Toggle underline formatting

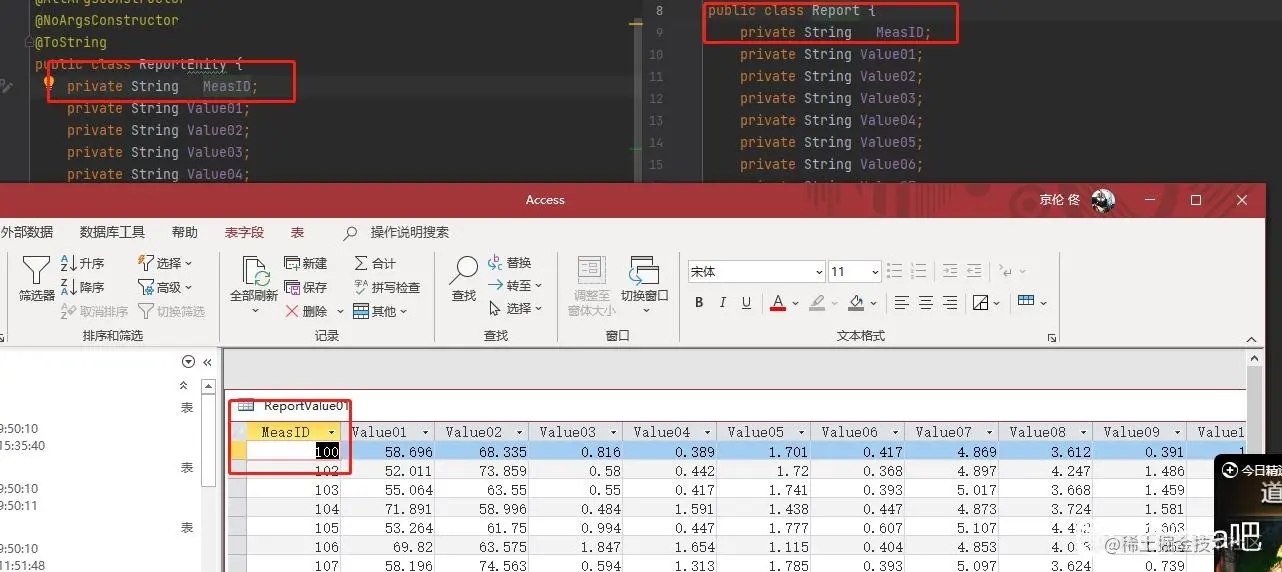point(746,302)
